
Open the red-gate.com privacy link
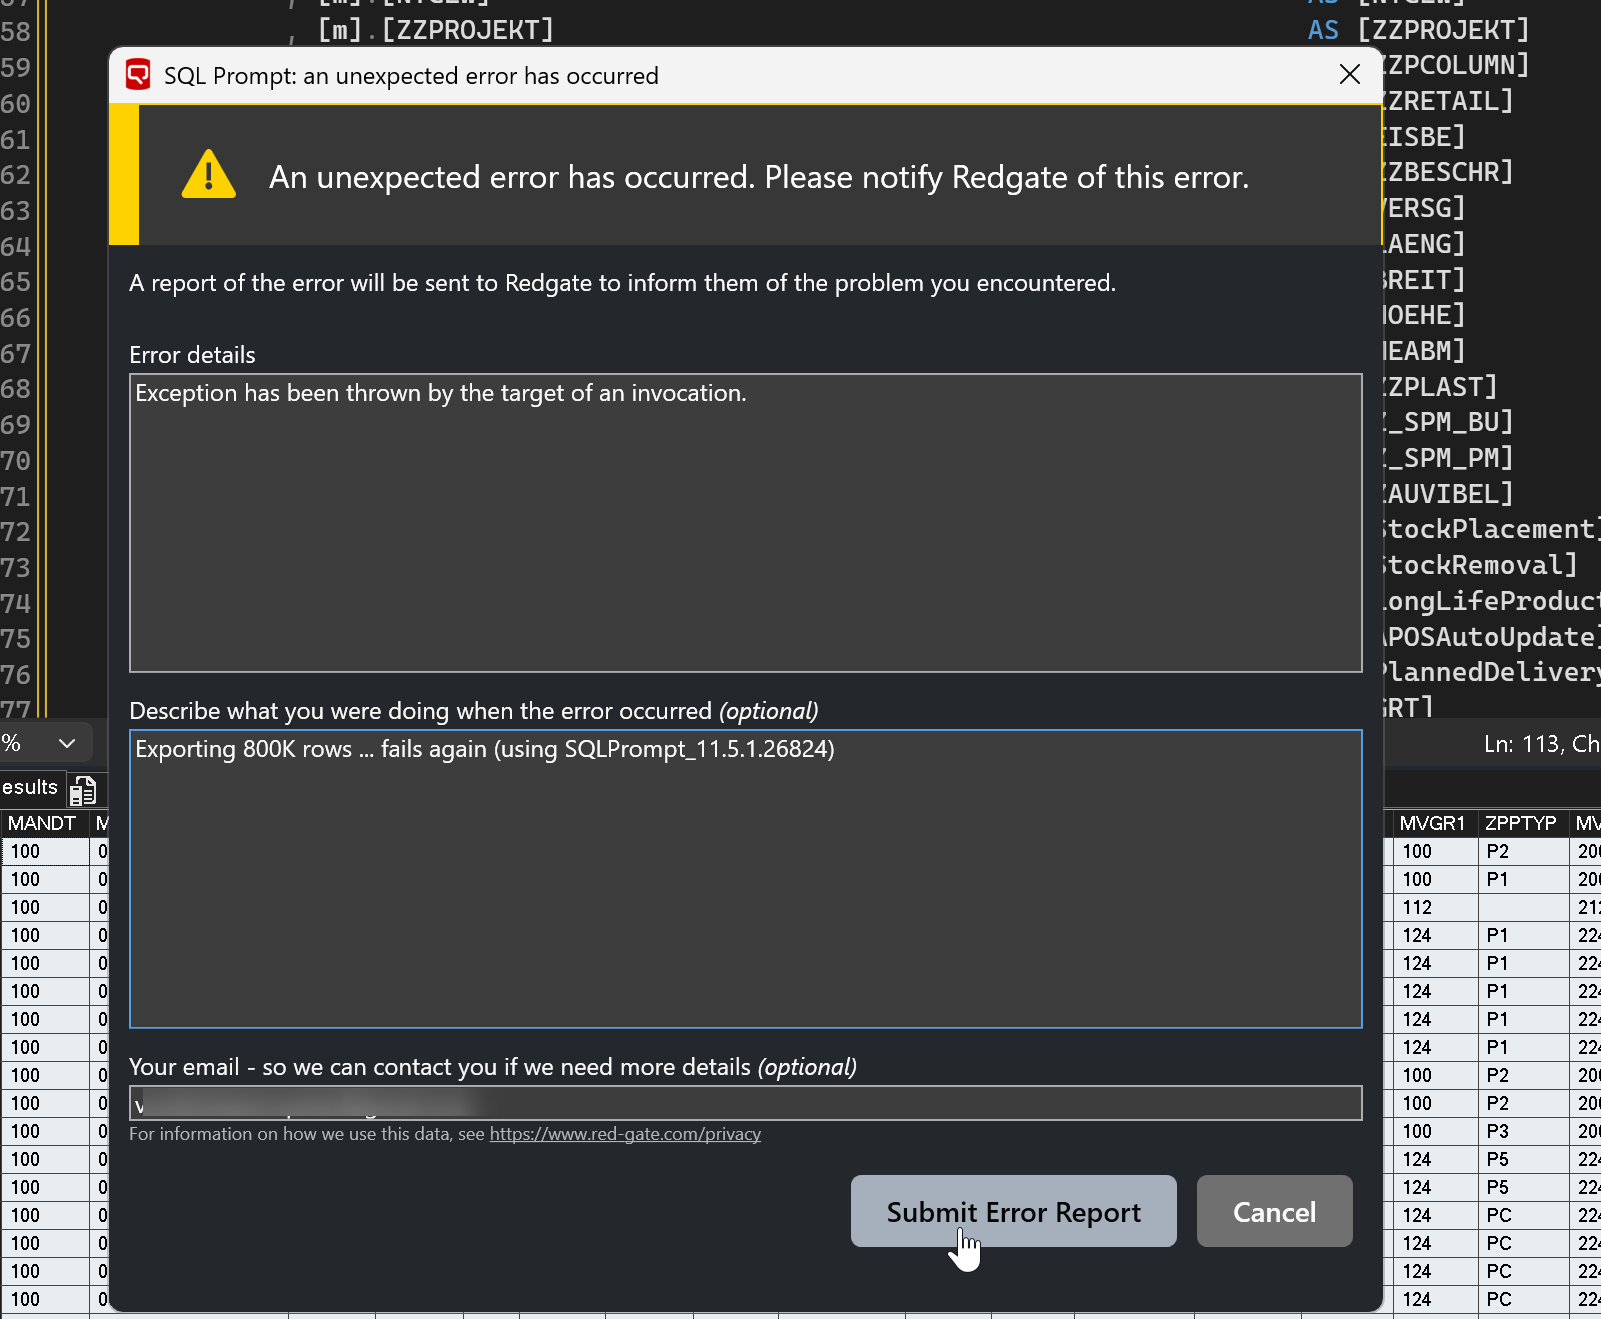pyautogui.click(x=625, y=1134)
